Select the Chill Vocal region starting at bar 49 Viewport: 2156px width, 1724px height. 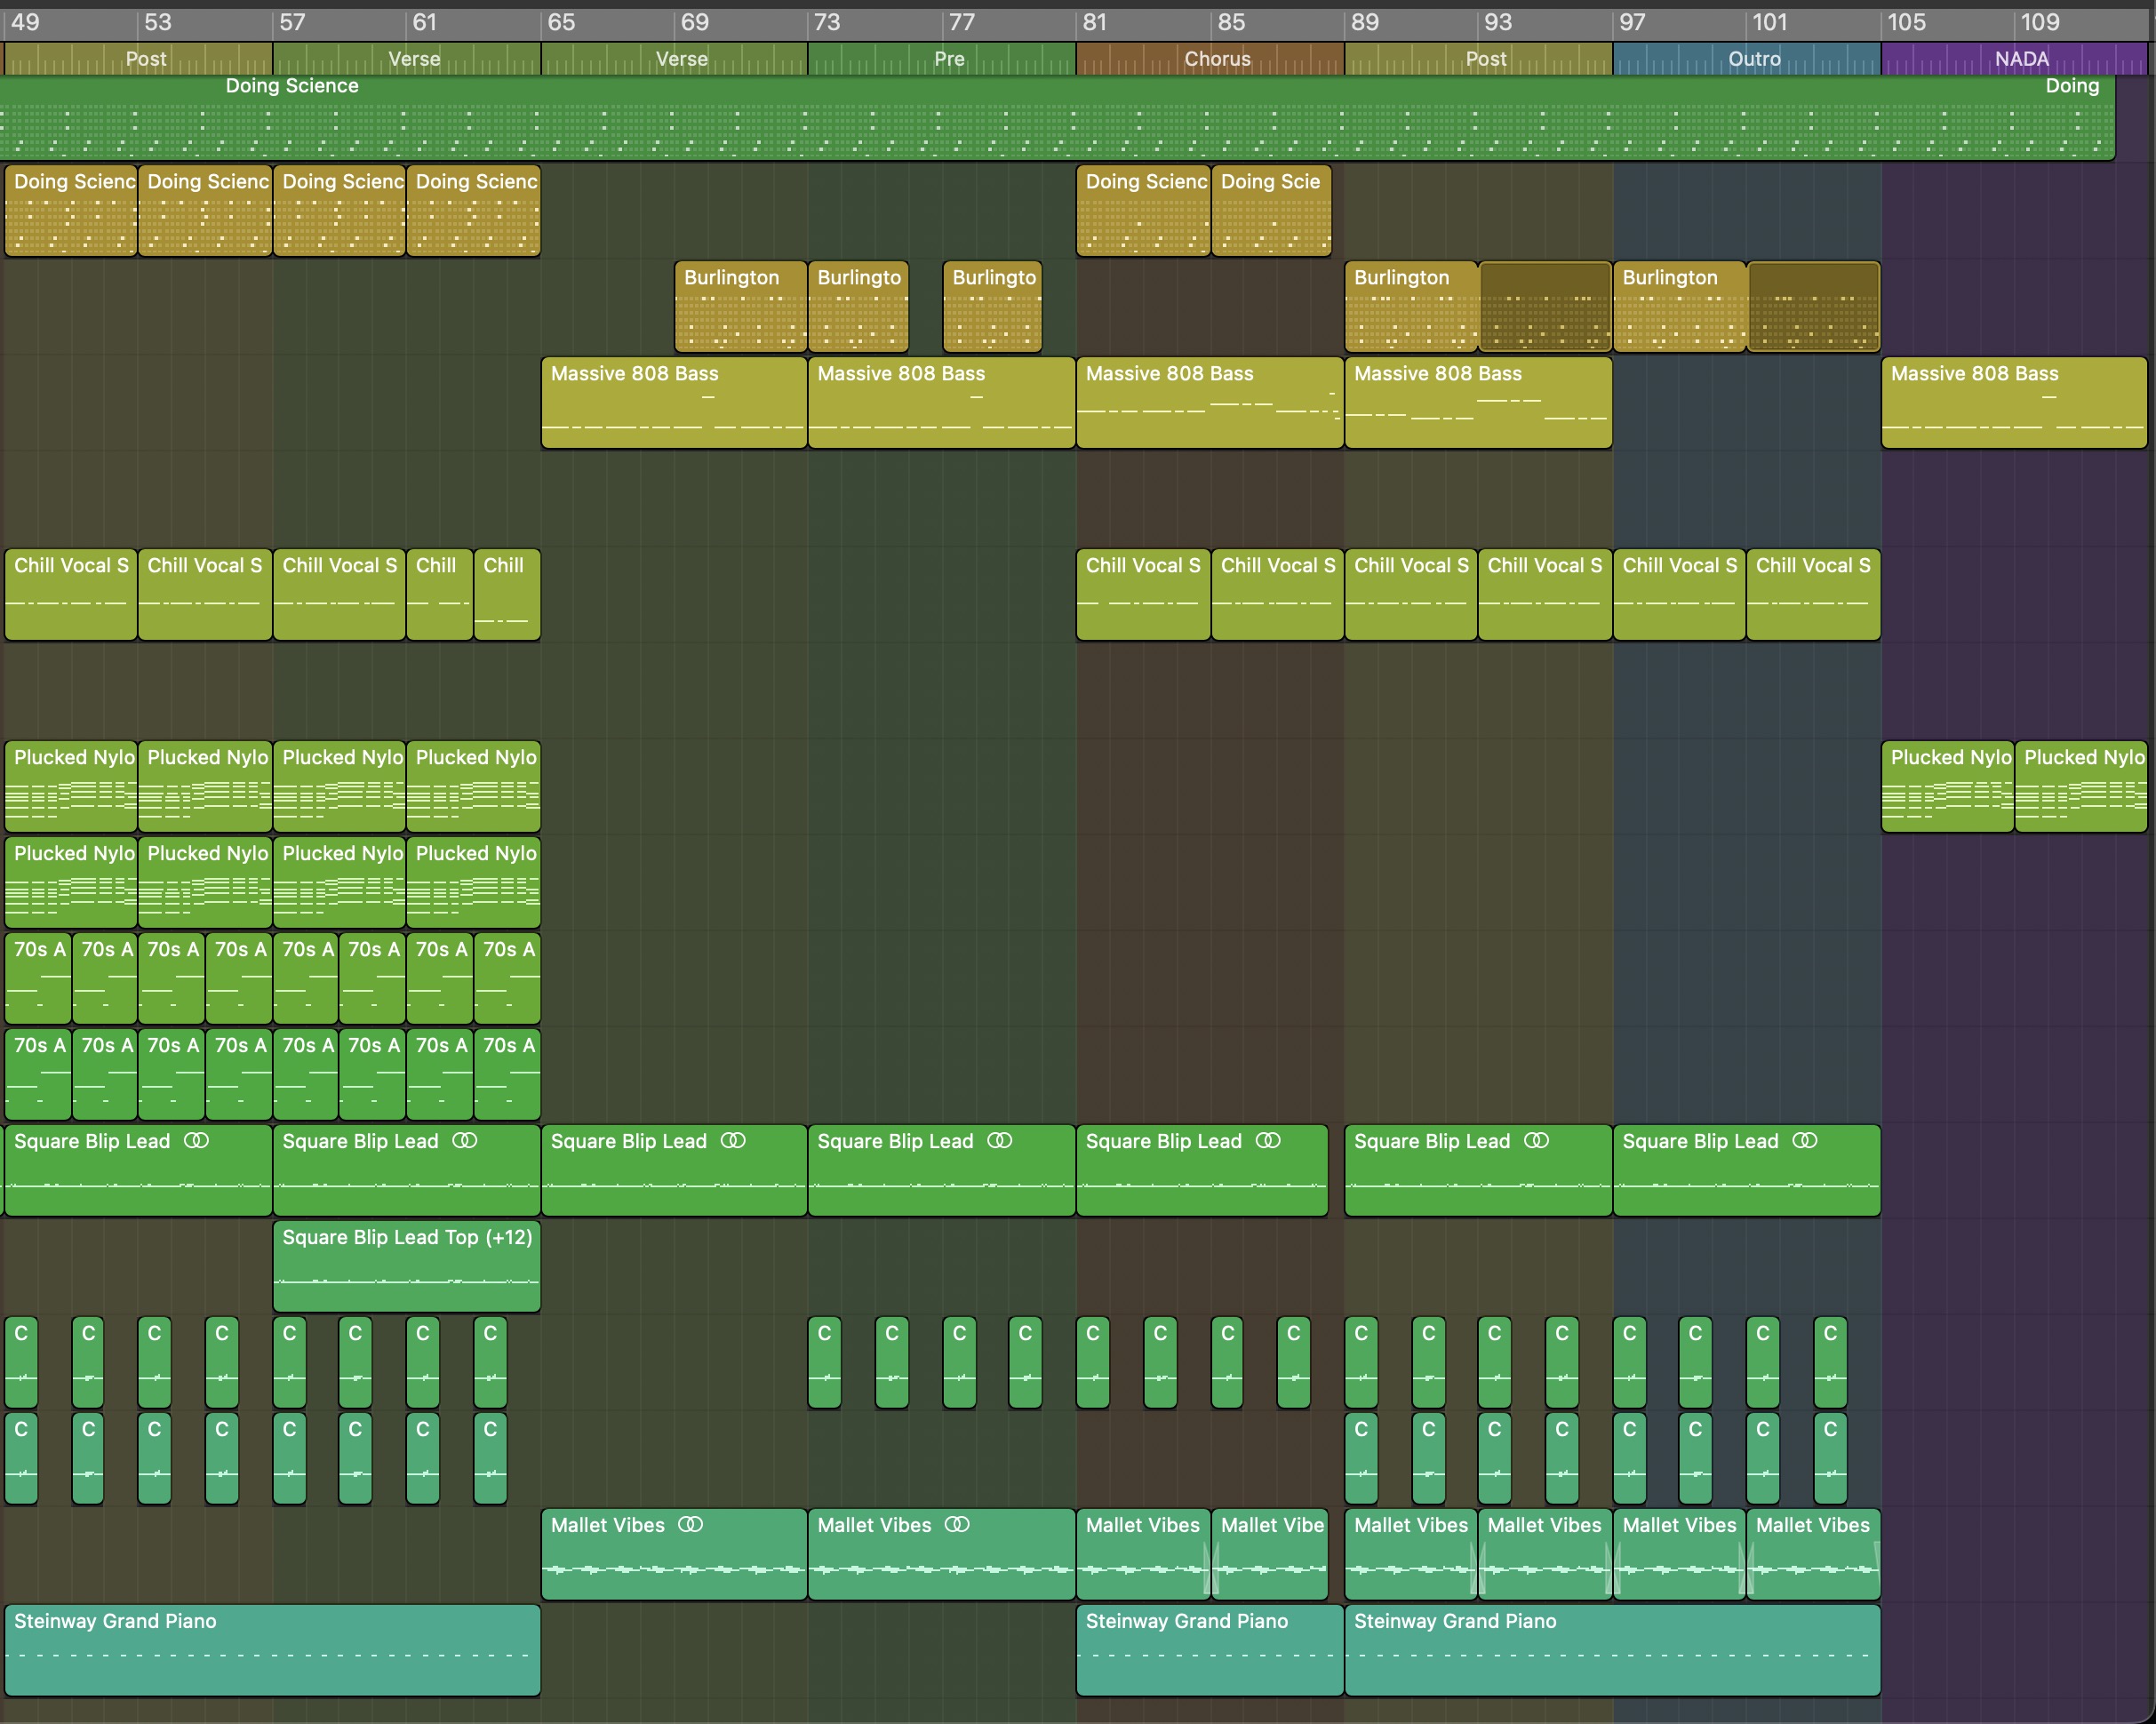[70, 594]
